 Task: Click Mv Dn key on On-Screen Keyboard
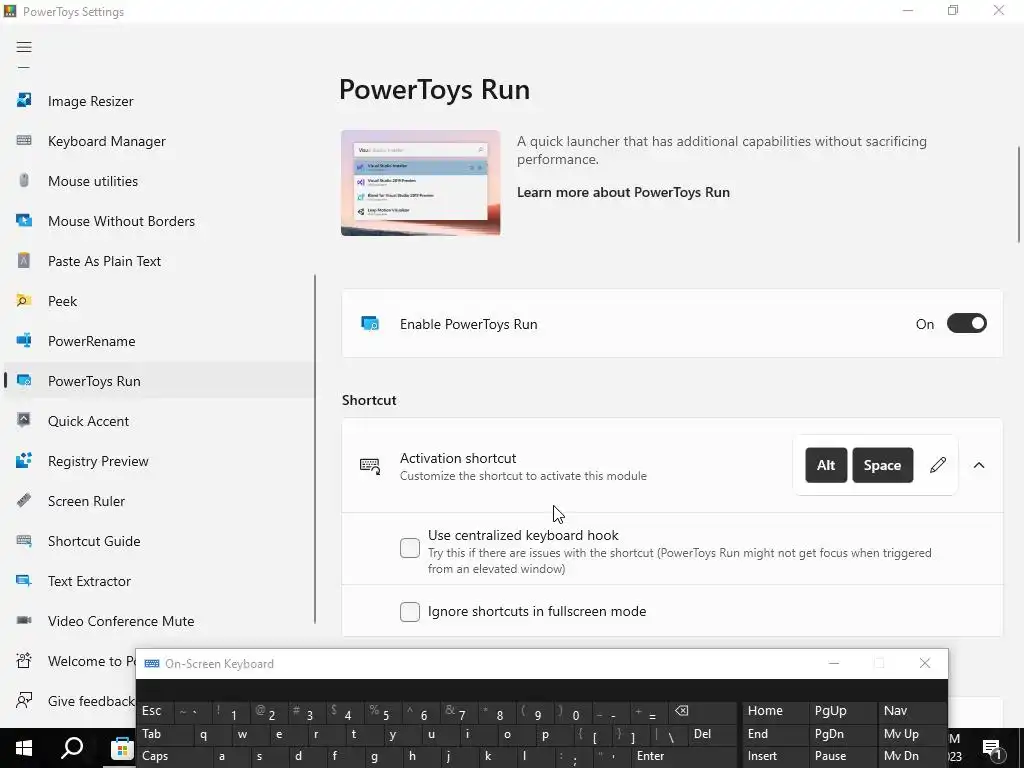click(912, 756)
